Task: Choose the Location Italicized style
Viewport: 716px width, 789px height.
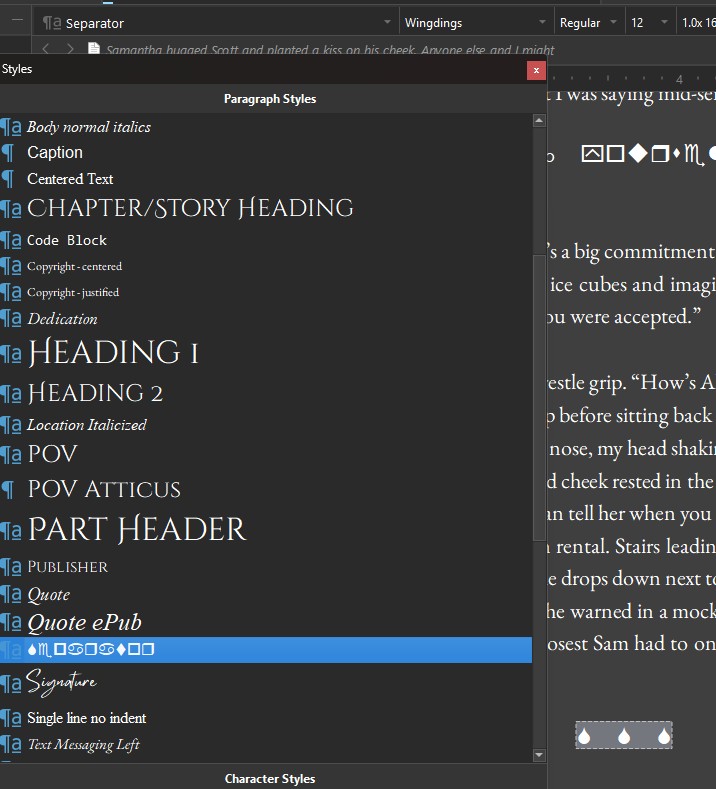Action: 86,425
